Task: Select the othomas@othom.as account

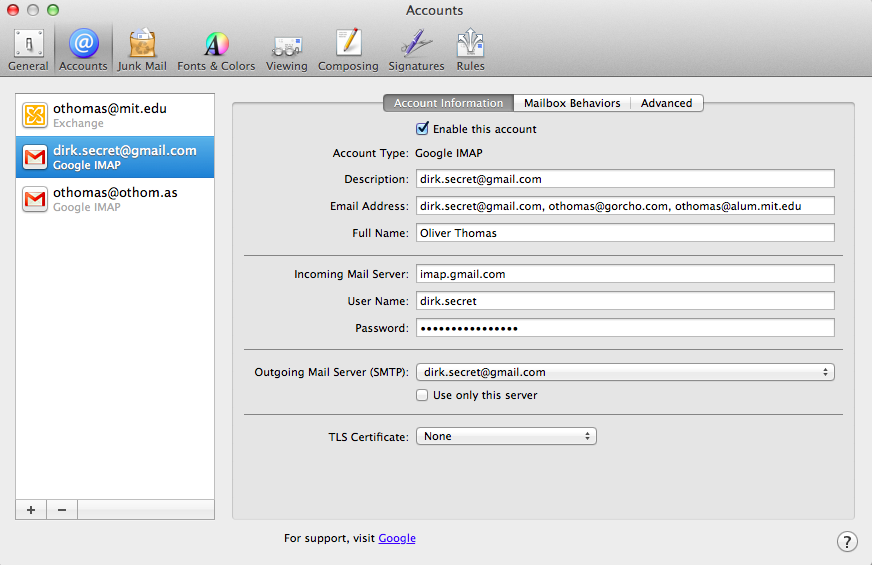Action: 115,199
